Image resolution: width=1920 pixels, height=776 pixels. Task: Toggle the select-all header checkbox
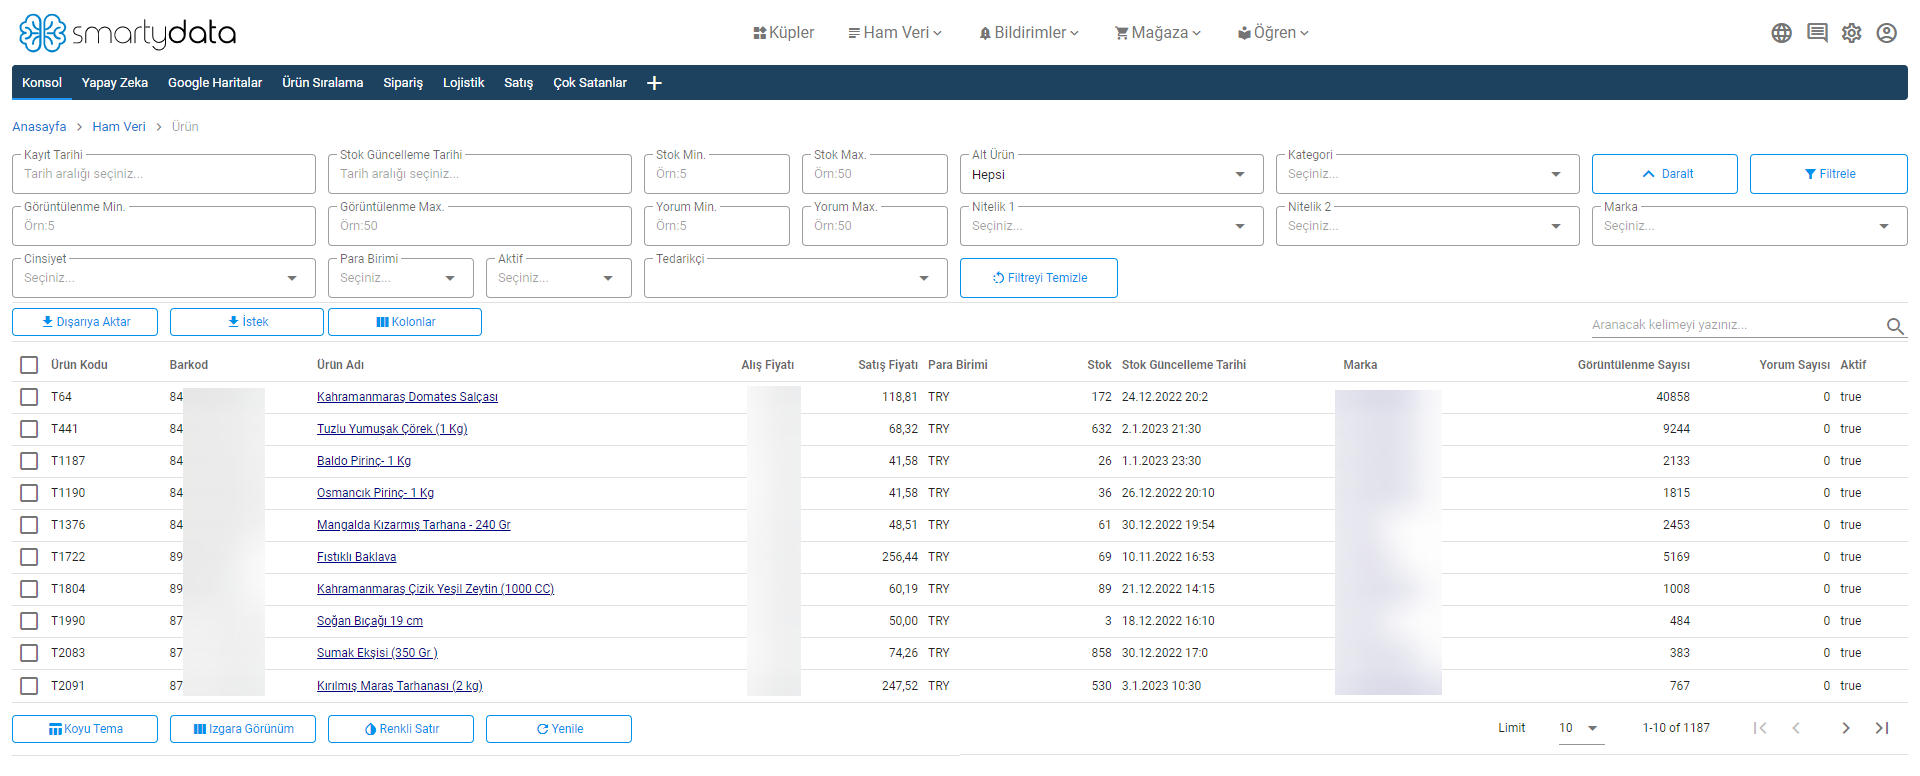click(x=29, y=365)
